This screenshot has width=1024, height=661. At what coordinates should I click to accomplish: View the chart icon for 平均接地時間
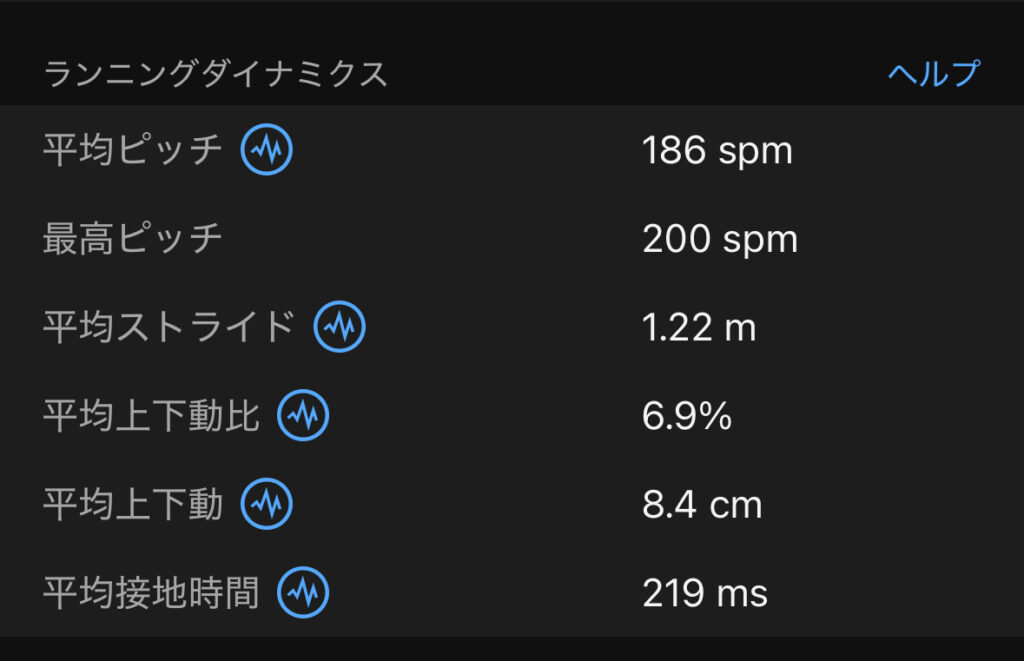[302, 593]
